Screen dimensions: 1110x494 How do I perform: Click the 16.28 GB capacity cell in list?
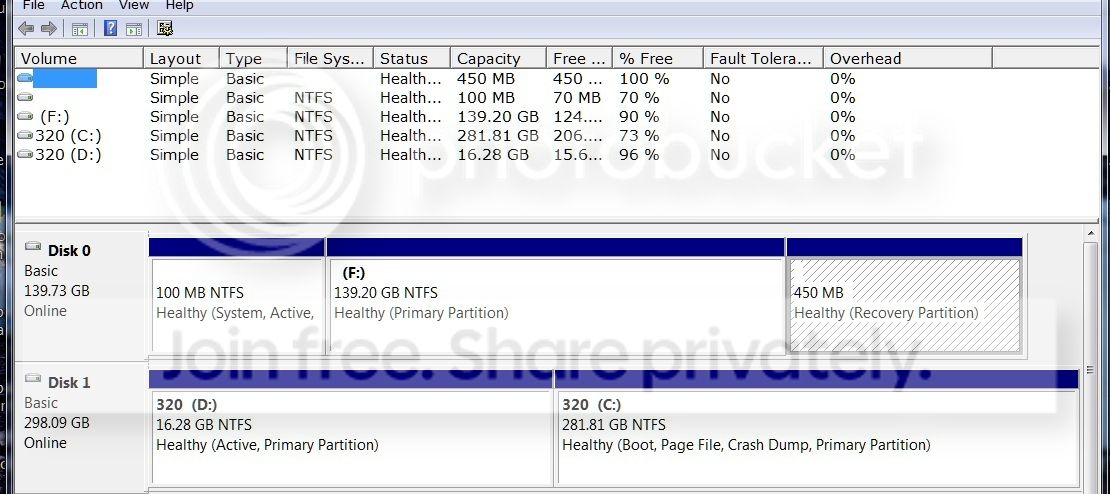[x=493, y=155]
